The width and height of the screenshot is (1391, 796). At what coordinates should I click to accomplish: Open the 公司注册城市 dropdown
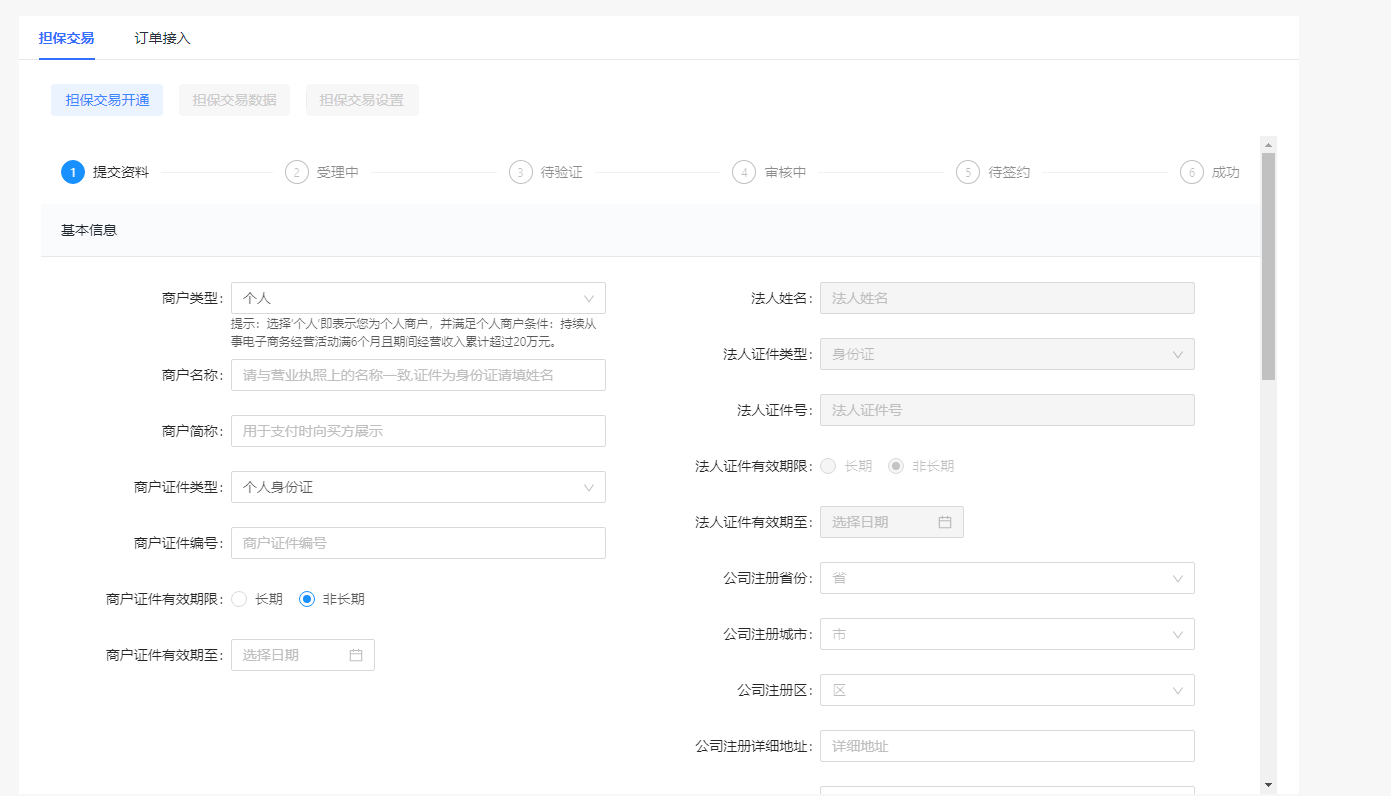tap(1007, 634)
